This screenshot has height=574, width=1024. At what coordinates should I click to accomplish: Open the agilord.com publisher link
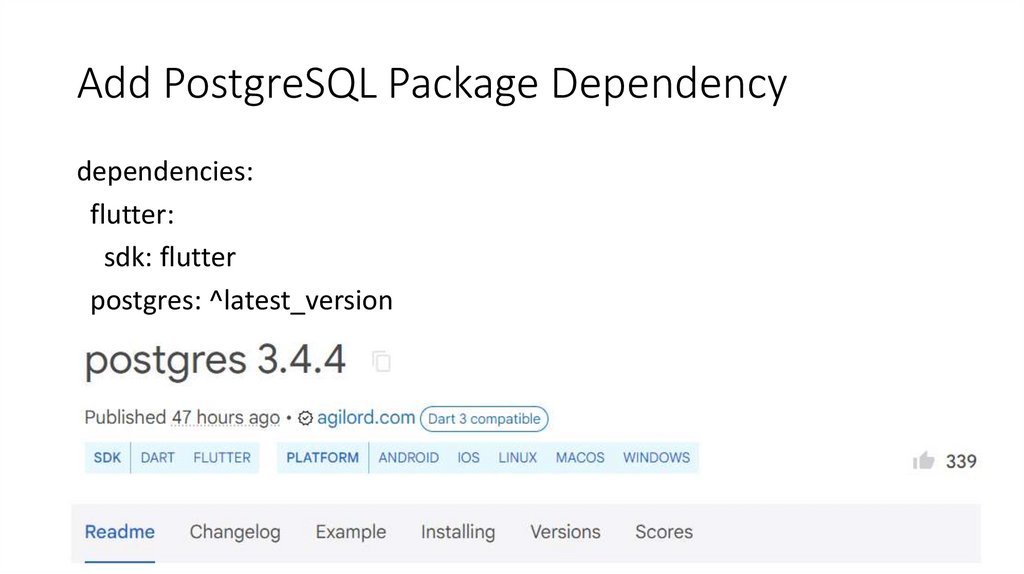pyautogui.click(x=366, y=418)
